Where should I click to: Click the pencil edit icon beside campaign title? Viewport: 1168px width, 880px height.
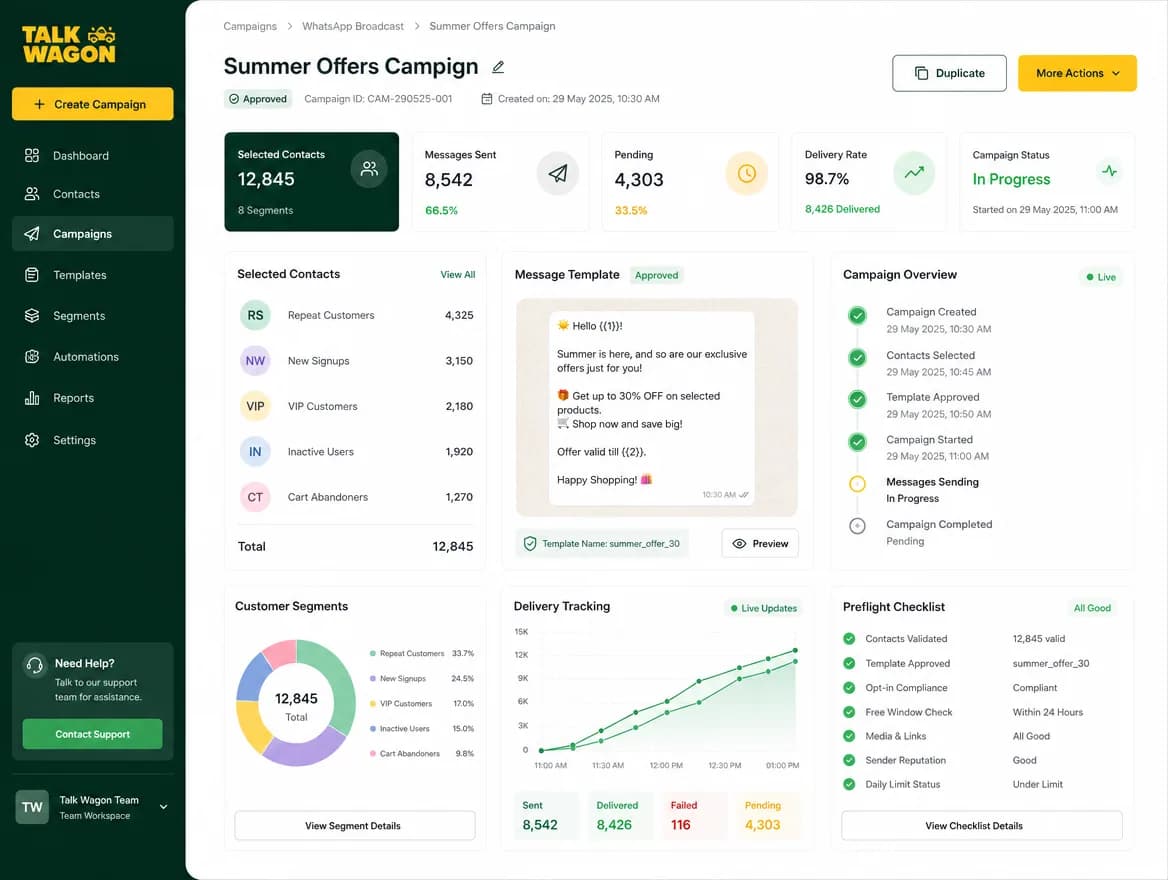(498, 67)
